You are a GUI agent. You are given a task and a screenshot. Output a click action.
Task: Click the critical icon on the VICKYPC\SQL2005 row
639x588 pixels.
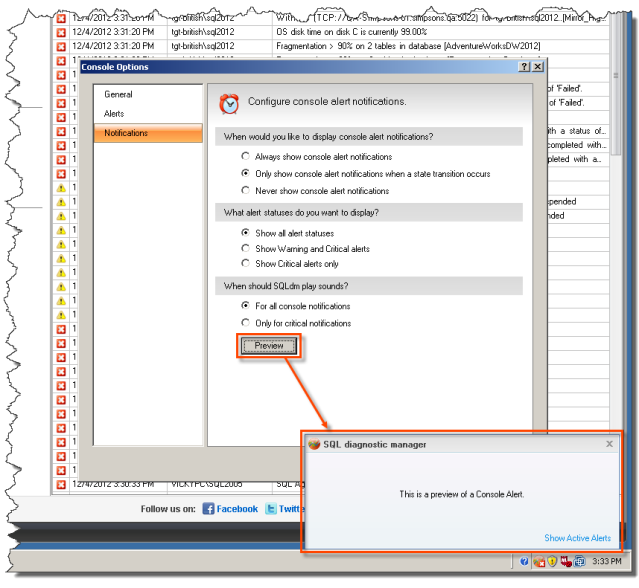click(61, 484)
